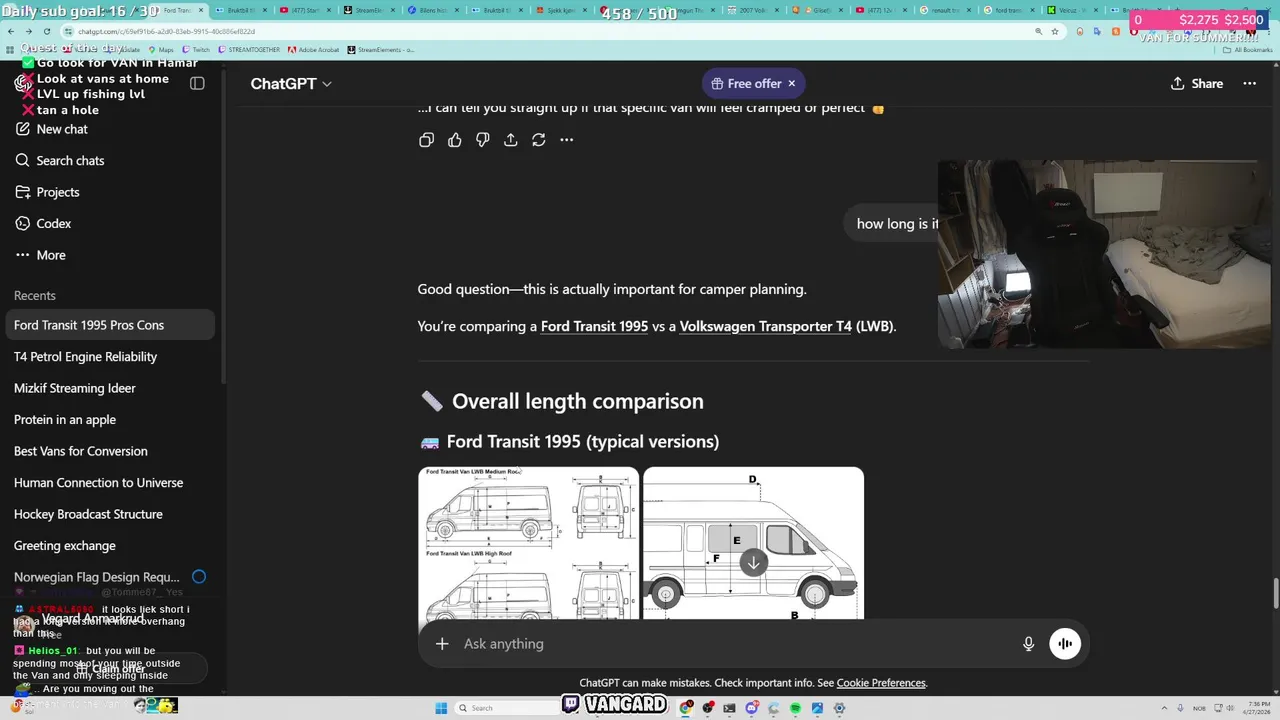Click the share response upload icon
Image resolution: width=1280 pixels, height=720 pixels.
point(511,140)
